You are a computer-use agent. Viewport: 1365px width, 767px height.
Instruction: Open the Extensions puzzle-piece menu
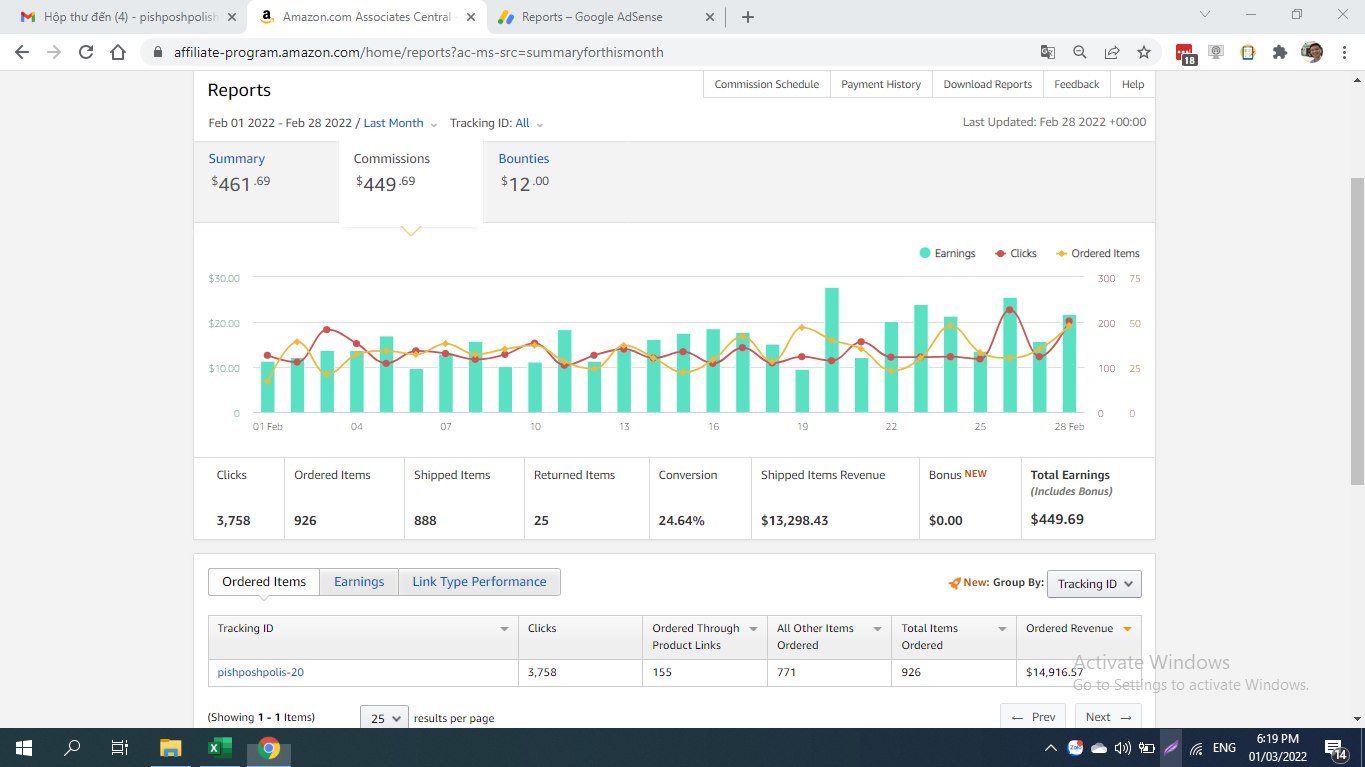click(x=1280, y=52)
